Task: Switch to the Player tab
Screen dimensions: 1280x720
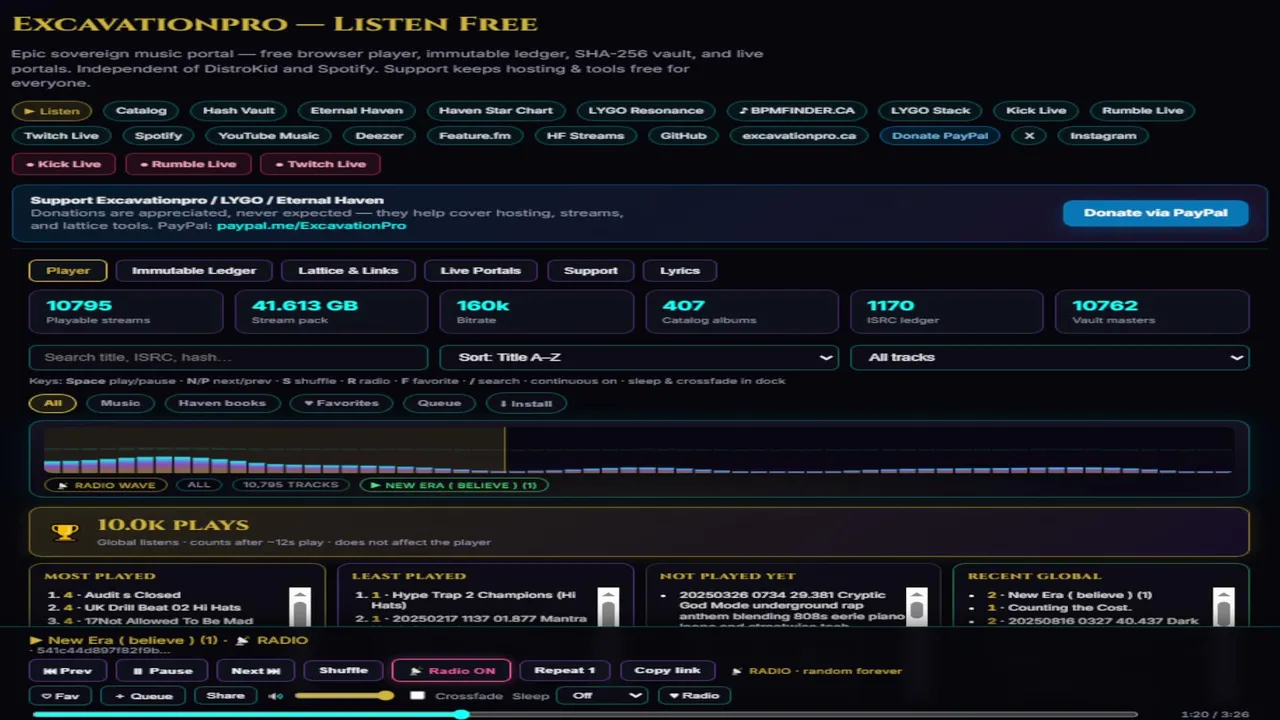Action: click(68, 271)
